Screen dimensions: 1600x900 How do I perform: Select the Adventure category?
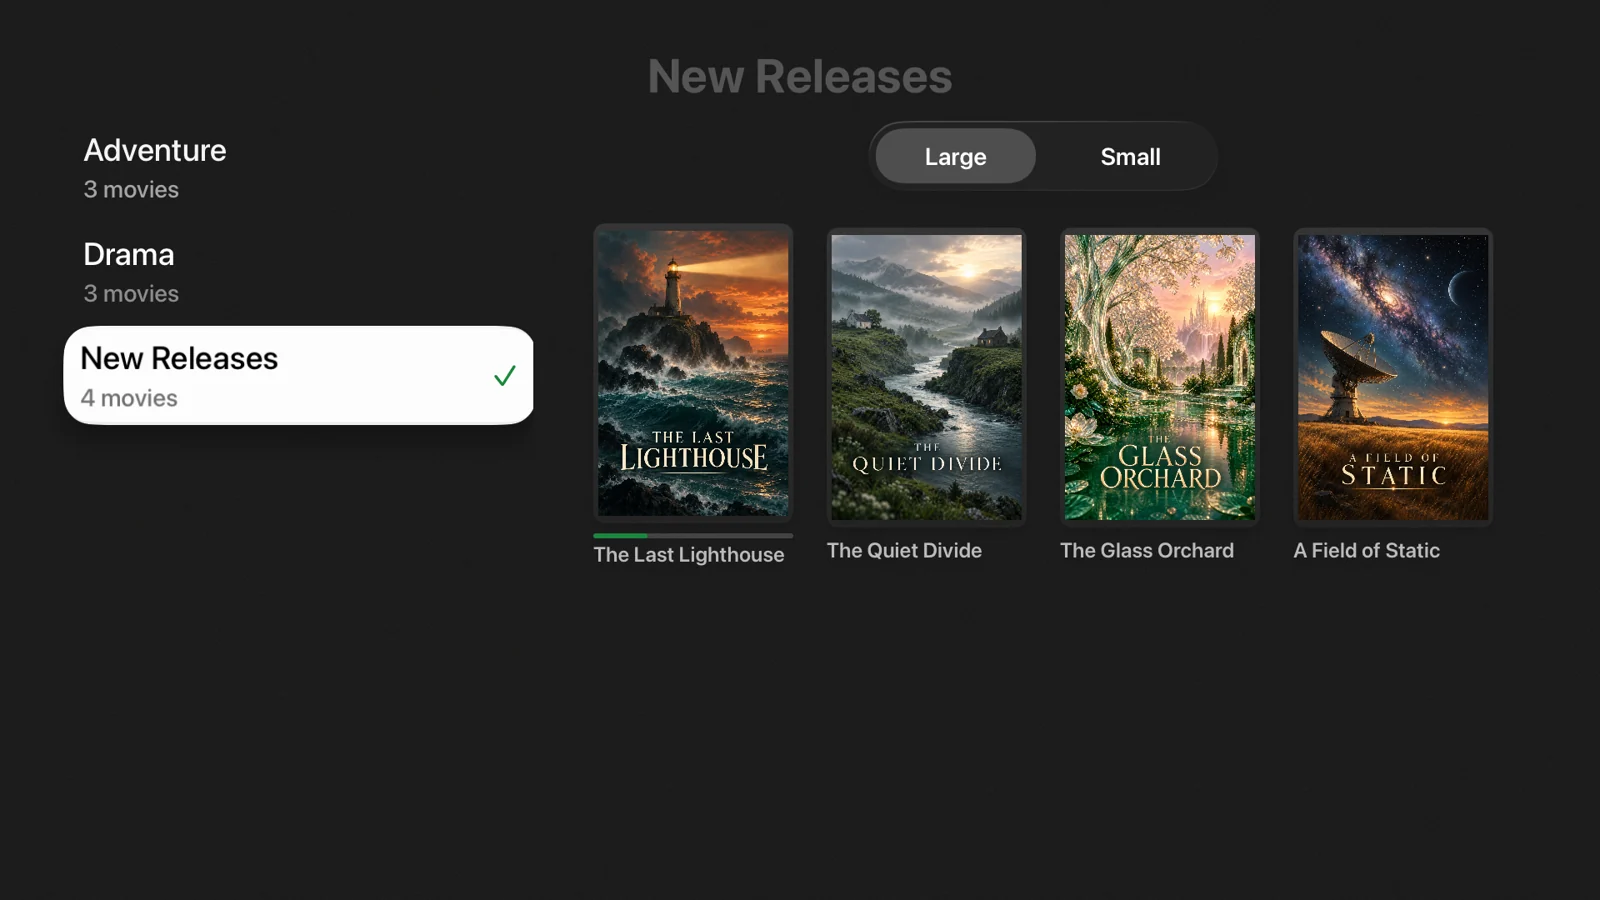[298, 168]
